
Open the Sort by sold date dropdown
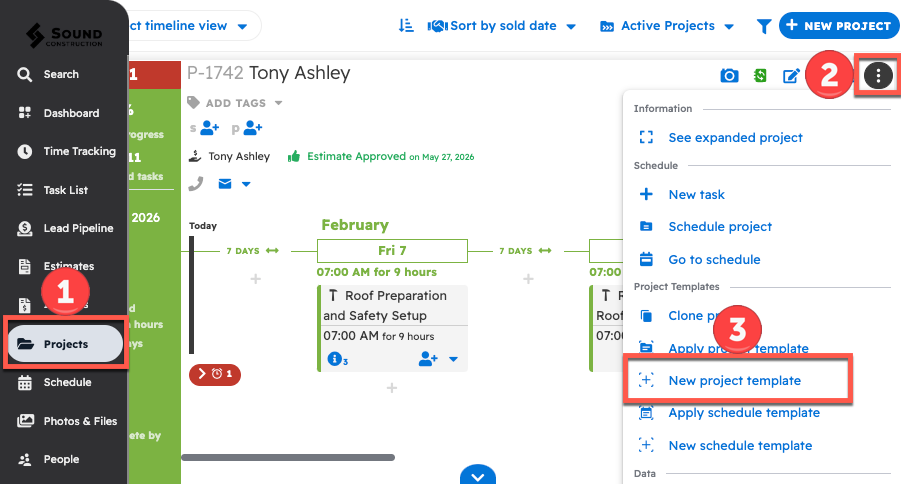502,26
